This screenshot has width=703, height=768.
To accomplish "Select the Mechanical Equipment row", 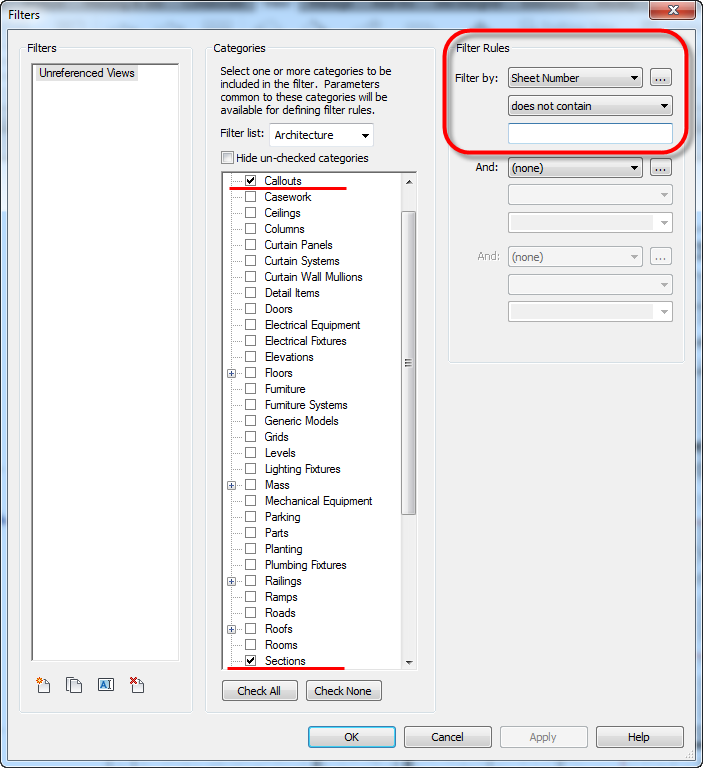I will (318, 501).
